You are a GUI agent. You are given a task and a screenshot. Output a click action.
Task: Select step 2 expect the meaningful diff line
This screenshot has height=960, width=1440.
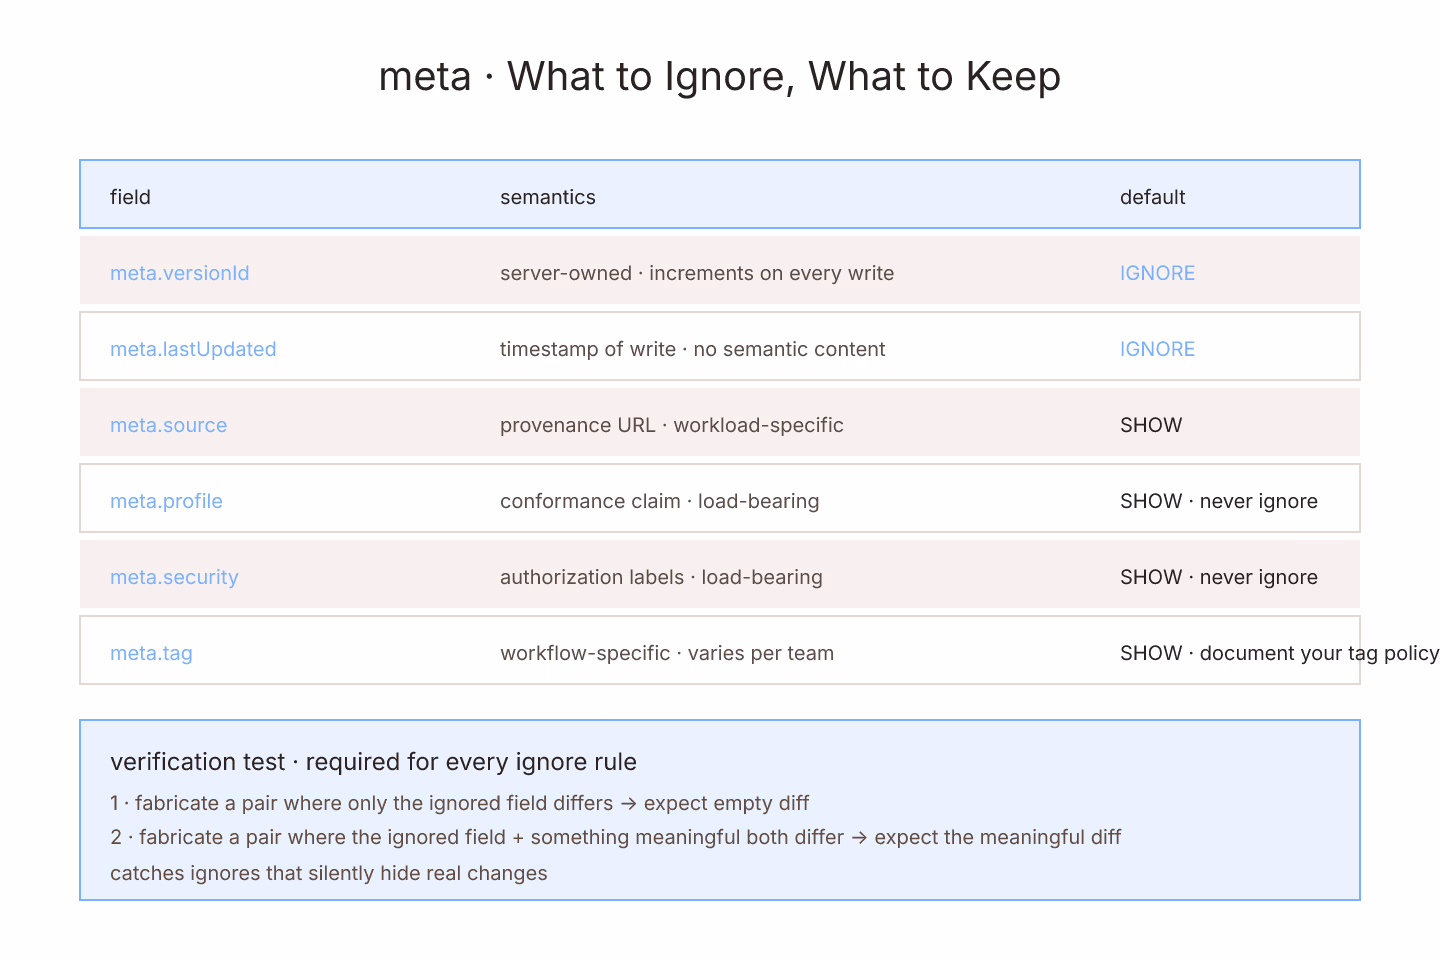[x=615, y=837]
